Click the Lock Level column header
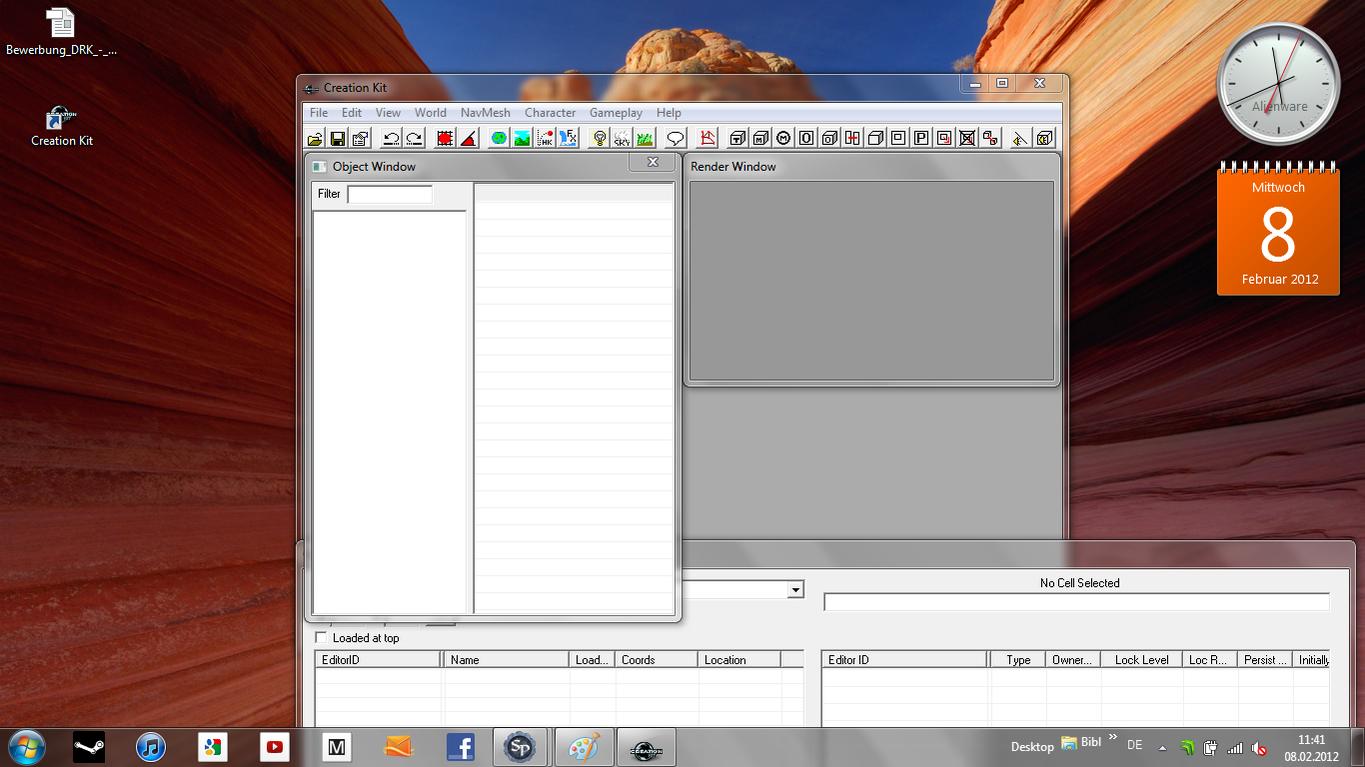Screen dimensions: 1365x767 coord(1141,660)
